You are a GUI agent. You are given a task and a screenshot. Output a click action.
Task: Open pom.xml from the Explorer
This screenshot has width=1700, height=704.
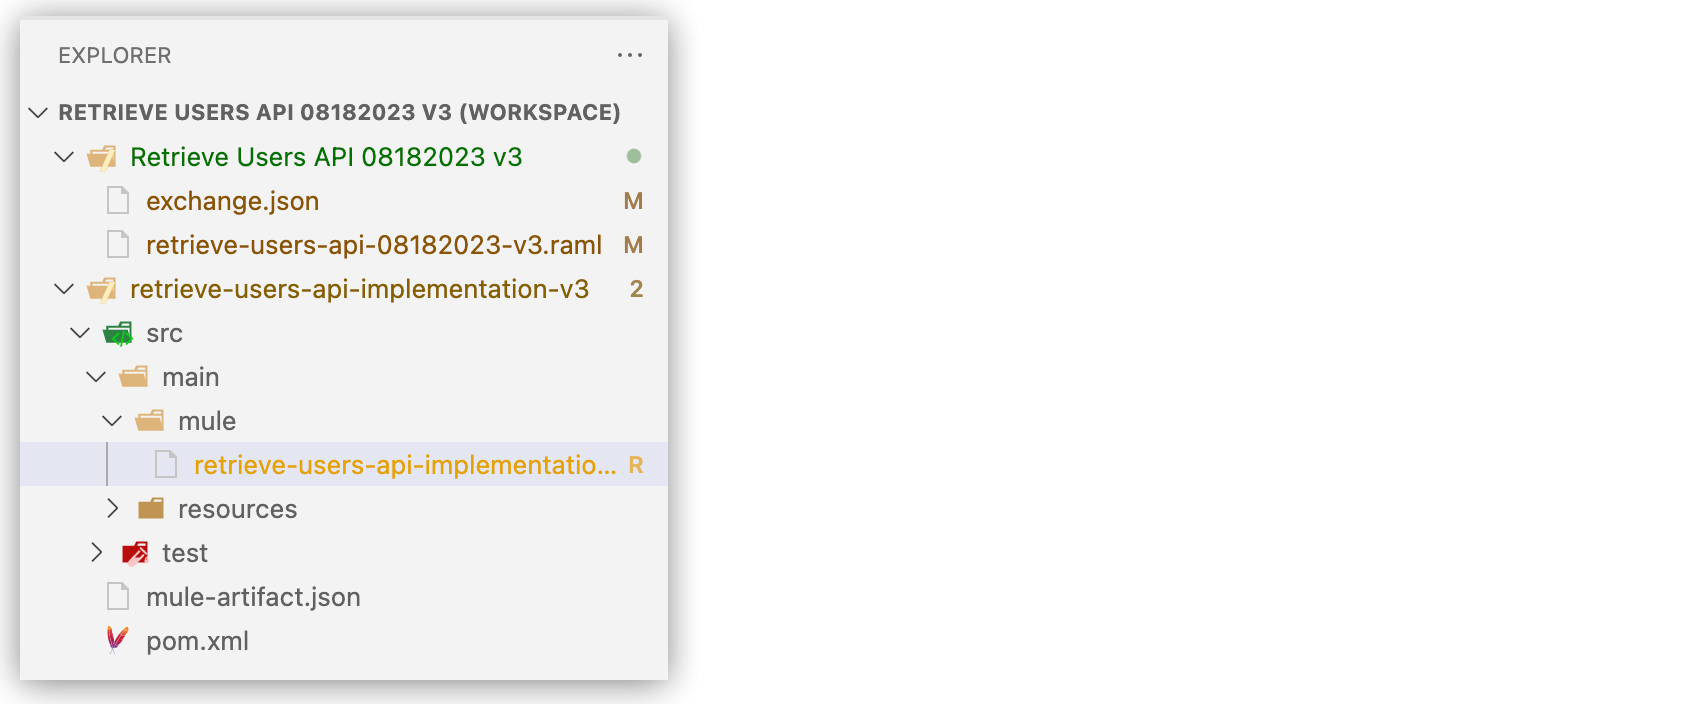[x=197, y=640]
